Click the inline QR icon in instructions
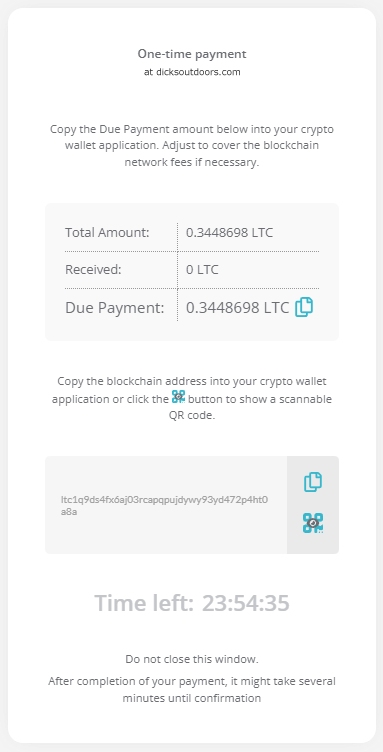The width and height of the screenshot is (383, 752). 178,397
